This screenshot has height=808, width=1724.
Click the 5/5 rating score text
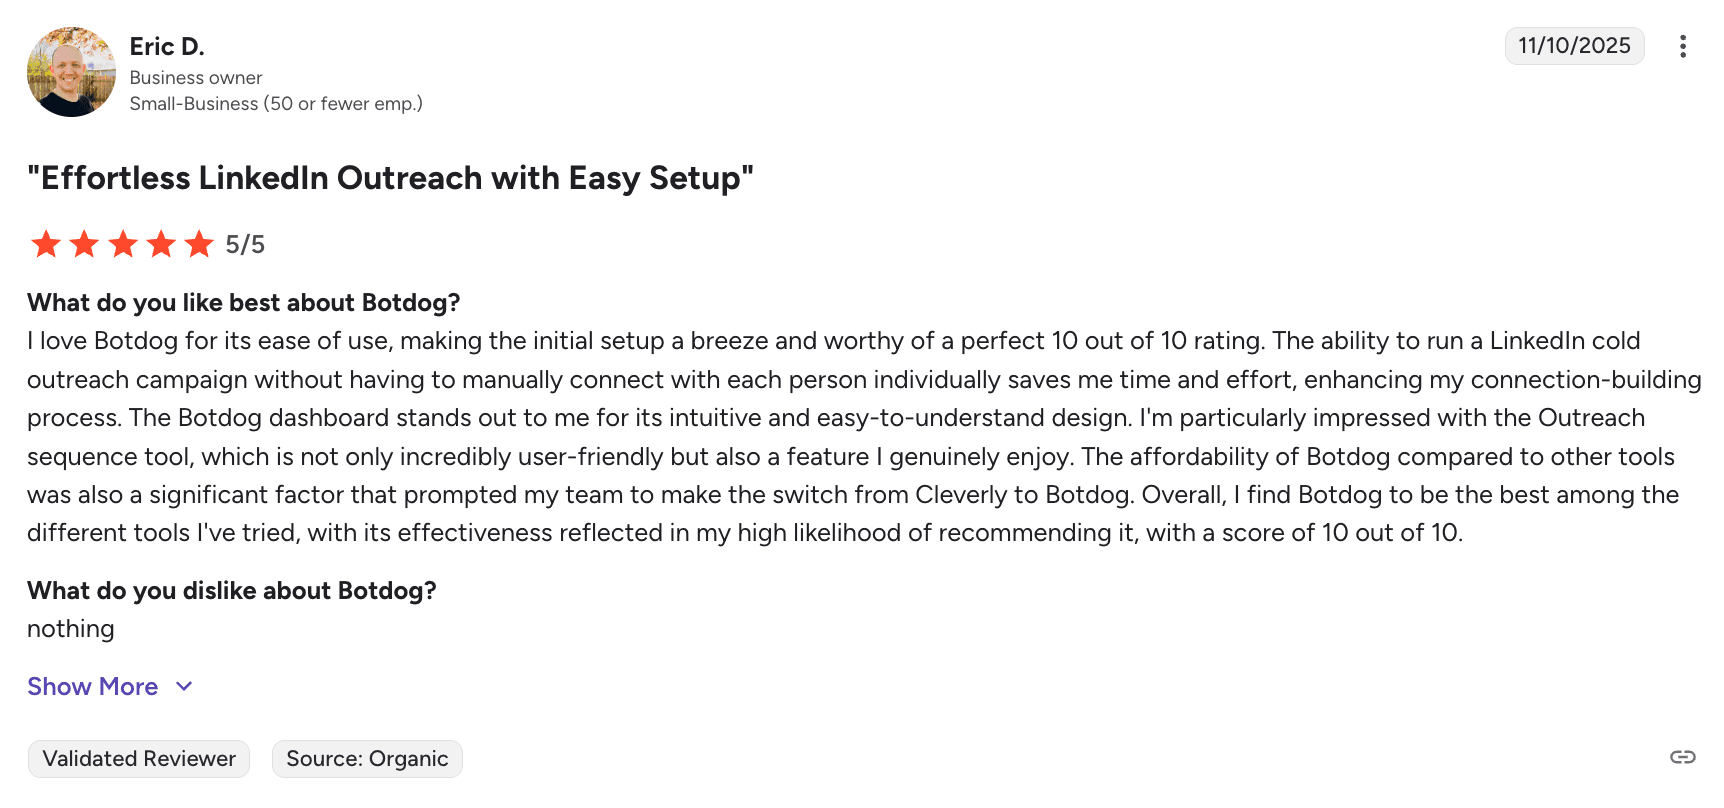point(245,245)
